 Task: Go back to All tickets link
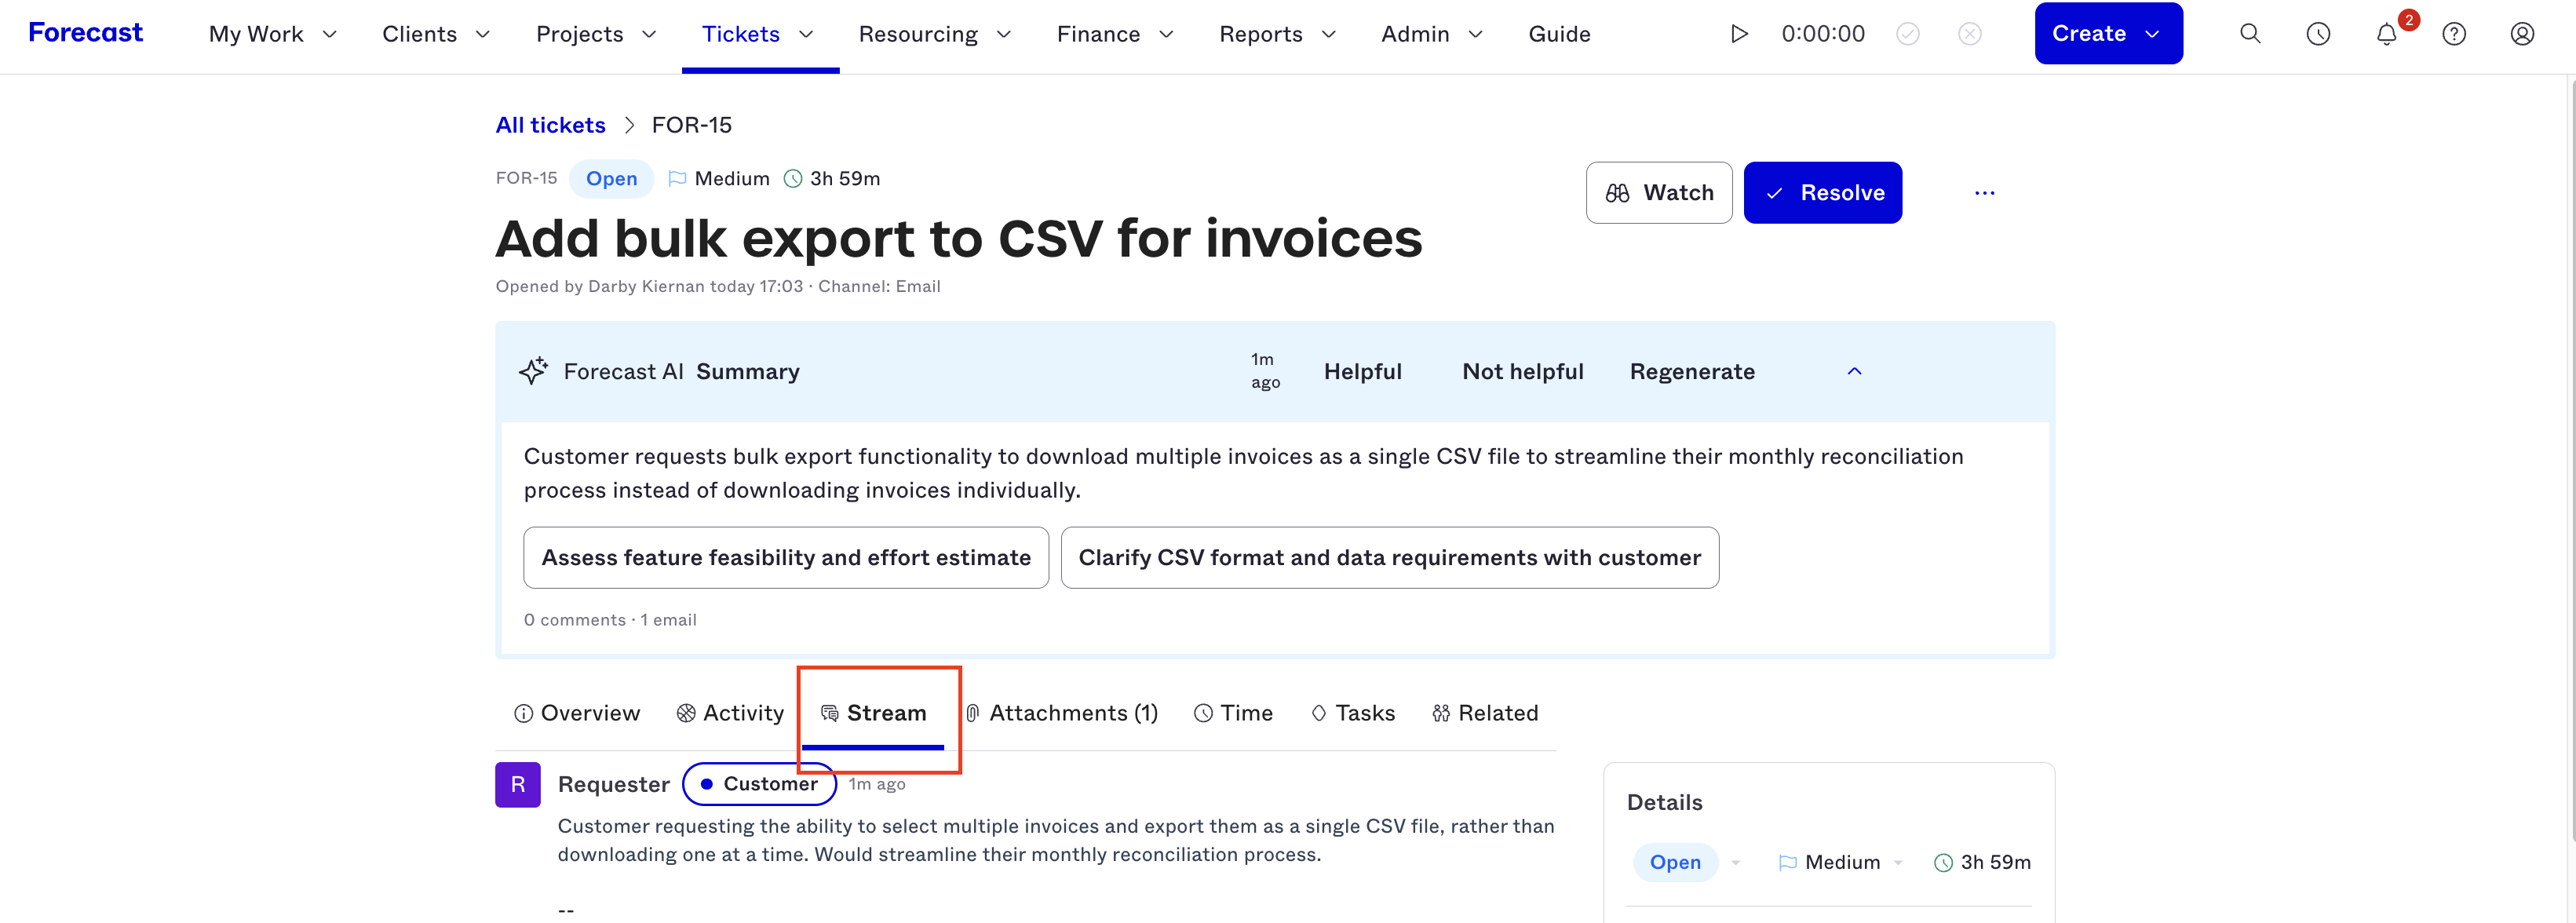pos(550,125)
